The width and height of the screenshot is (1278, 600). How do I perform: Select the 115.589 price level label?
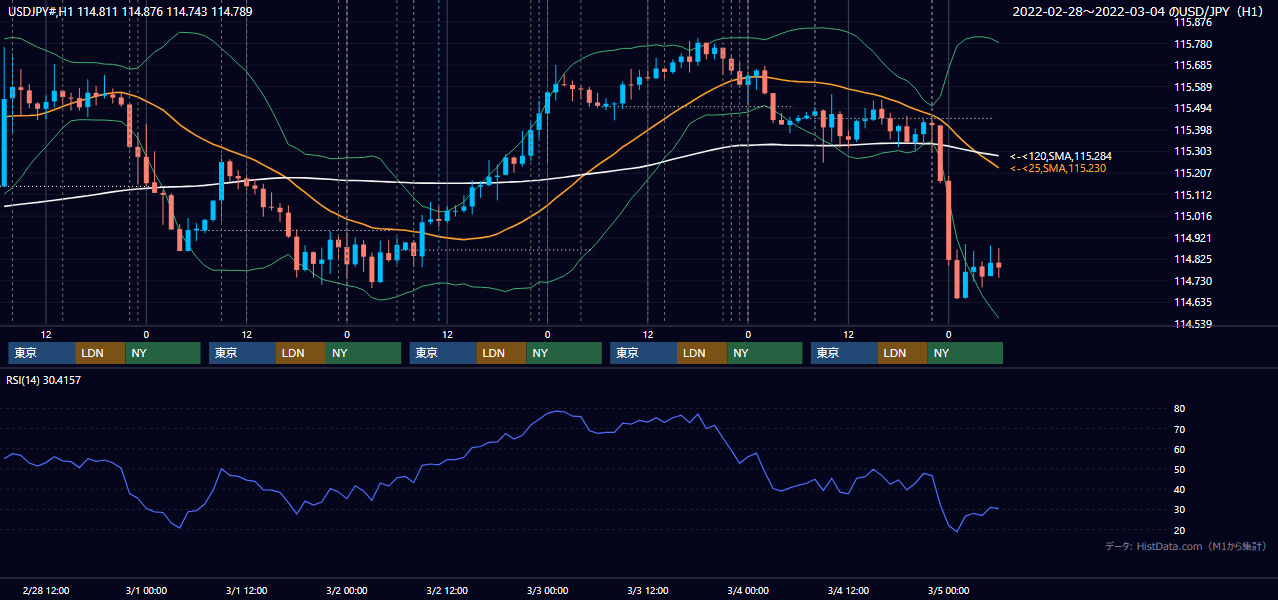click(1192, 87)
